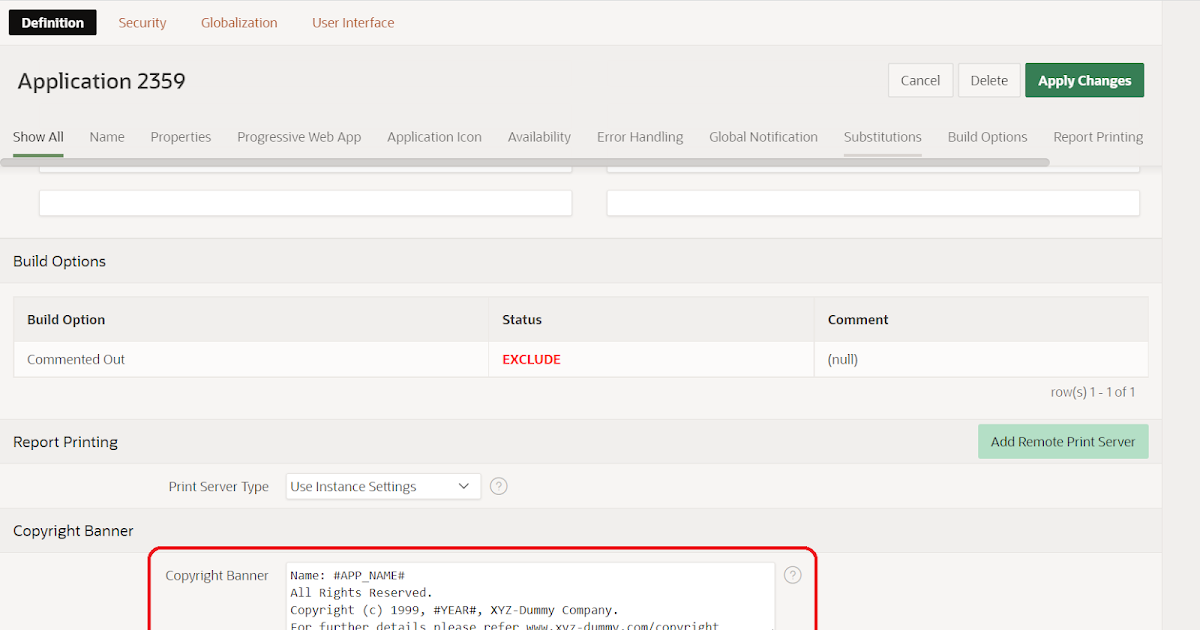Select the Progressive Web App subtab

point(299,137)
